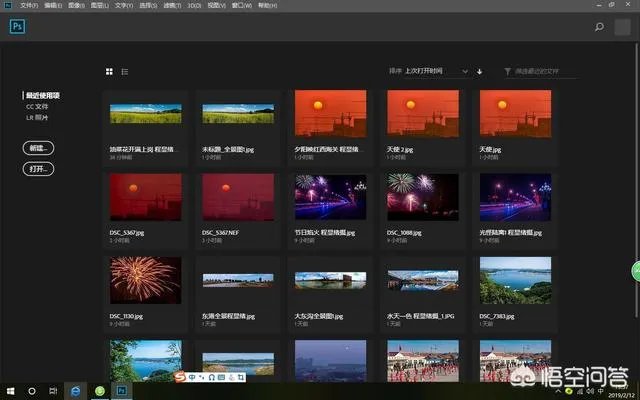Screen dimensions: 640x400
Task: Open the DSC_5367.NEF thumbnail
Action: [x=238, y=197]
